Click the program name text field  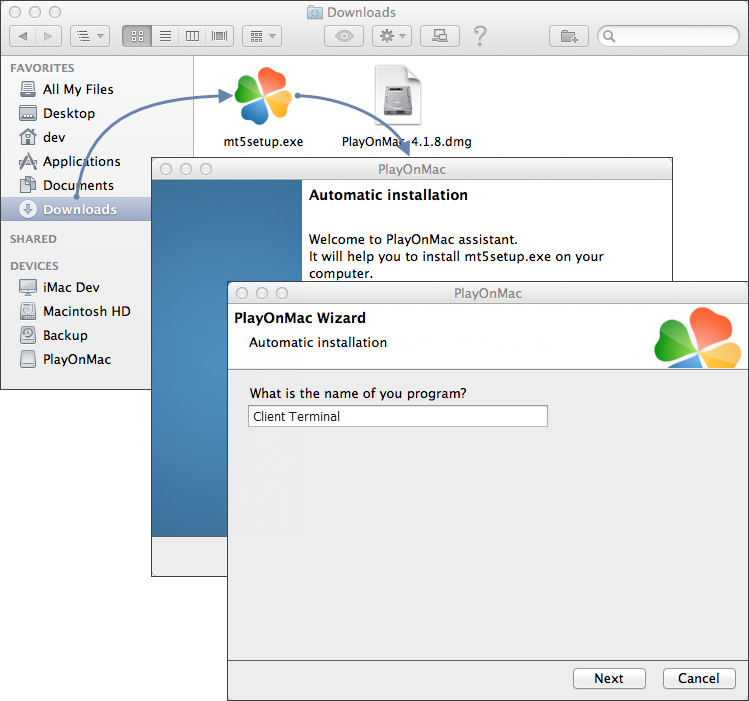tap(397, 416)
